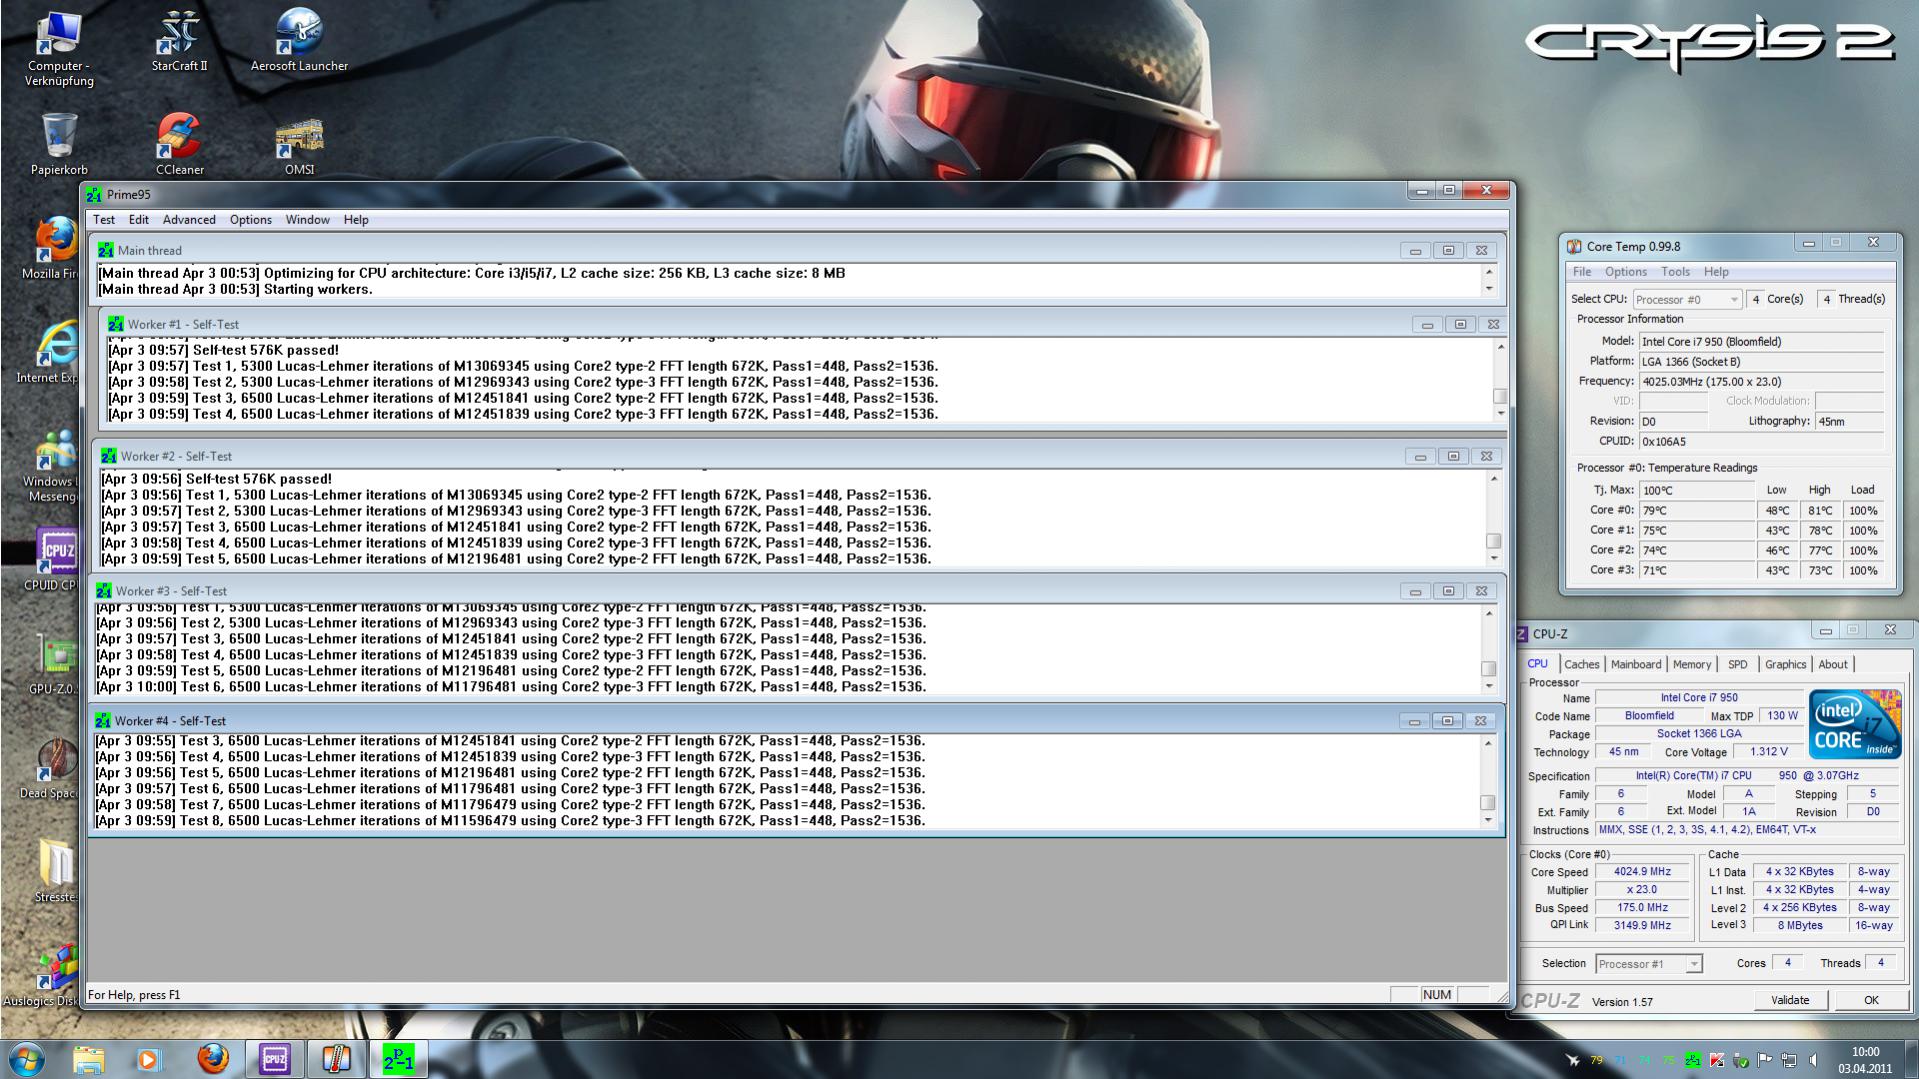This screenshot has height=1079, width=1919.
Task: Click the Worker #4 log scrollbar thumb
Action: [1488, 802]
